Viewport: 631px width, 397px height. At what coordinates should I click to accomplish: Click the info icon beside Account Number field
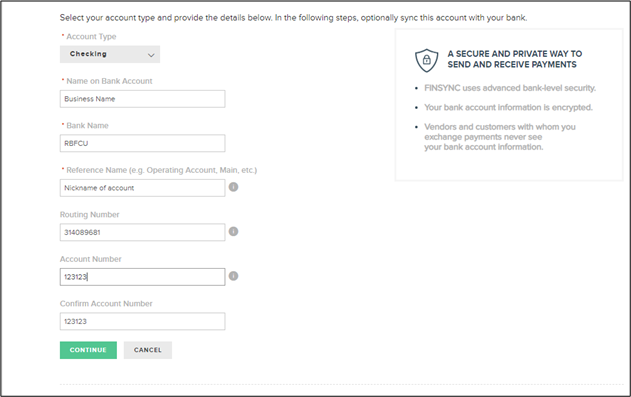(233, 276)
